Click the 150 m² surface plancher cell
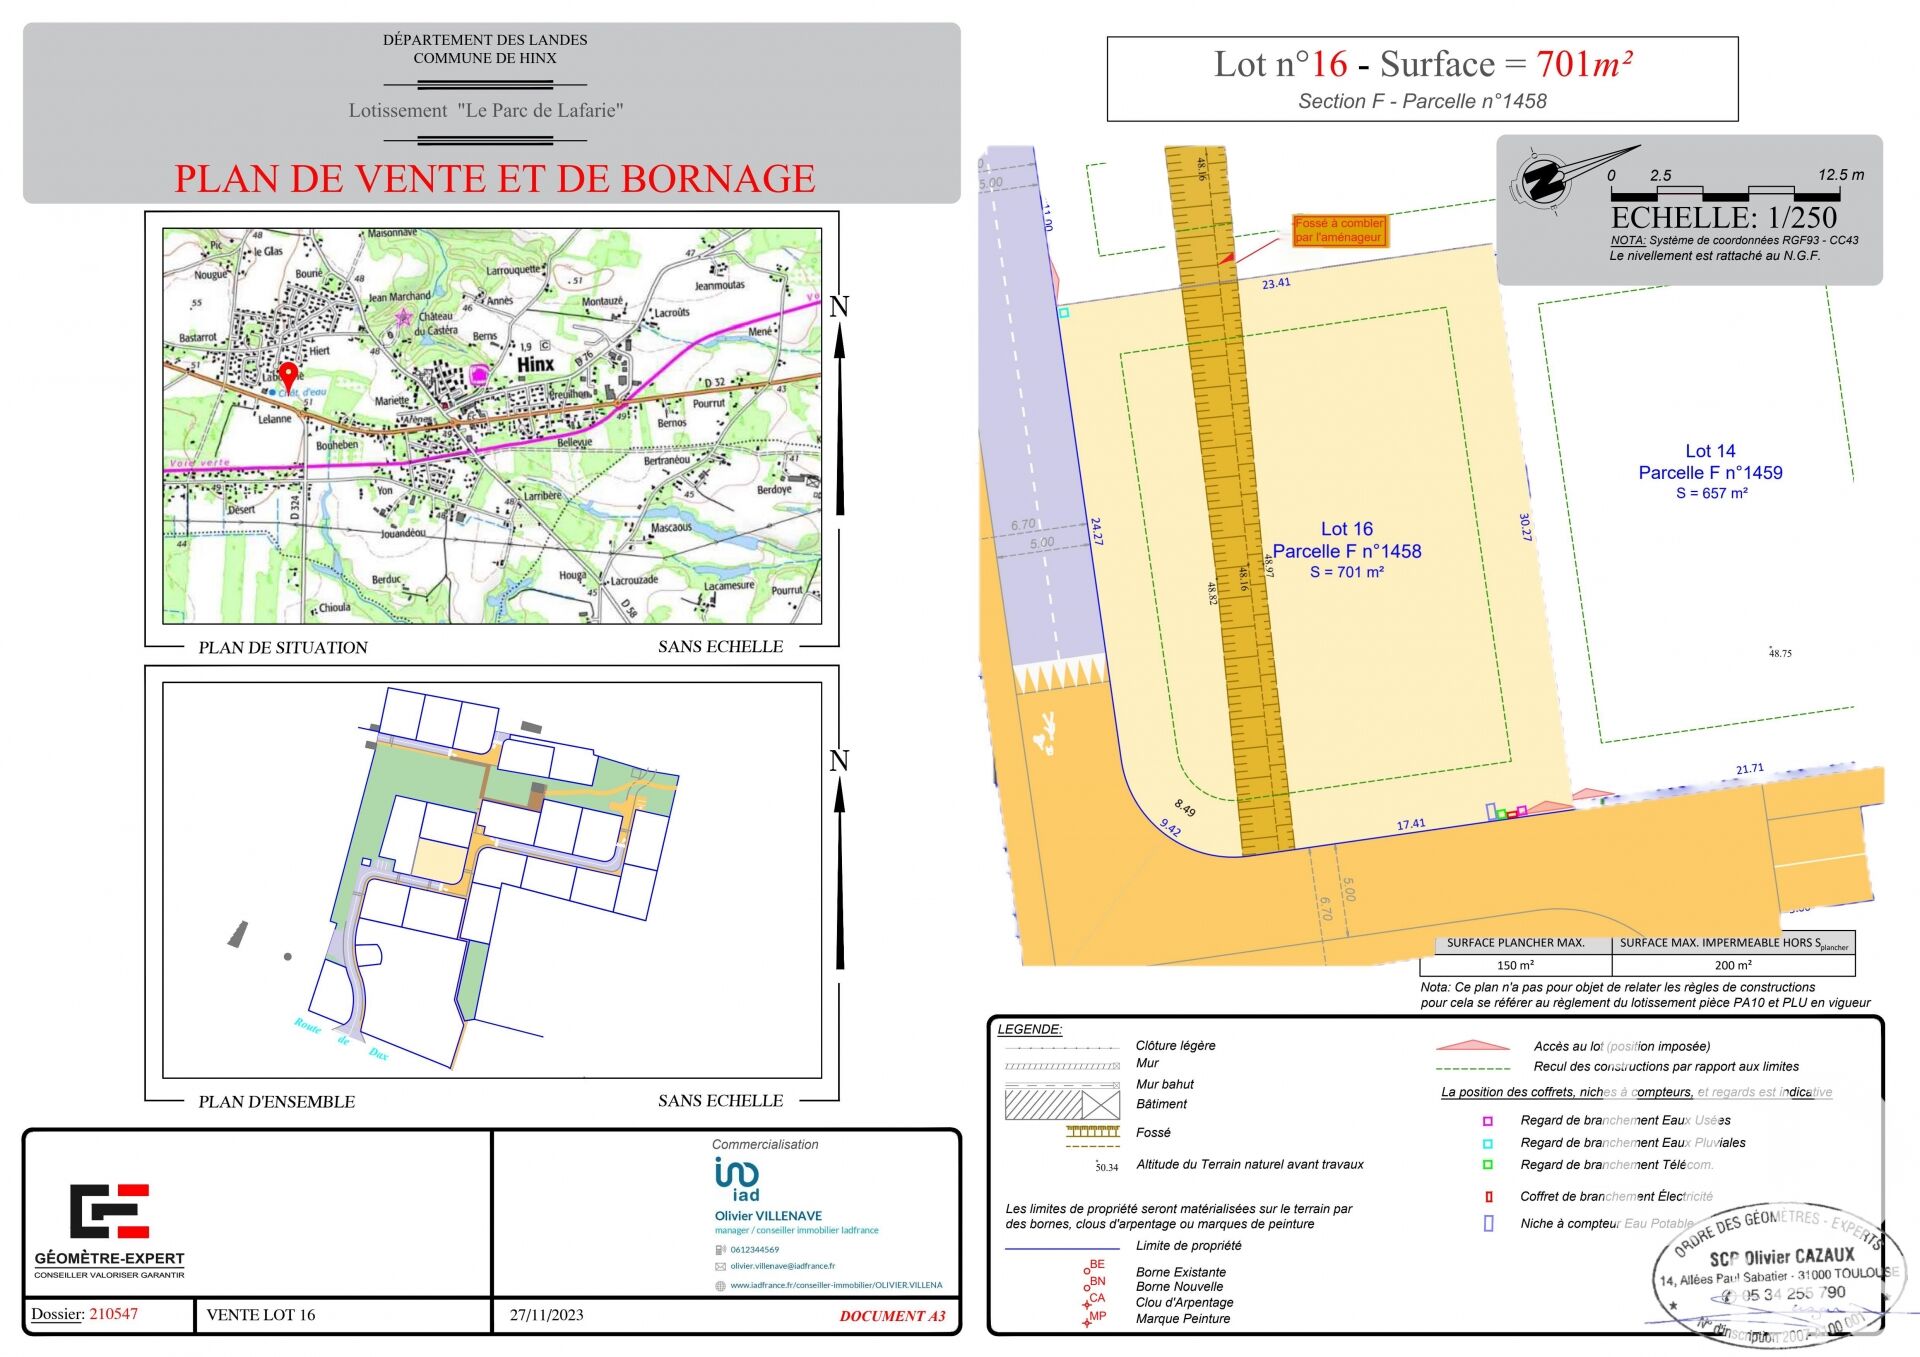Viewport: 1920px width, 1357px height. 1515,965
